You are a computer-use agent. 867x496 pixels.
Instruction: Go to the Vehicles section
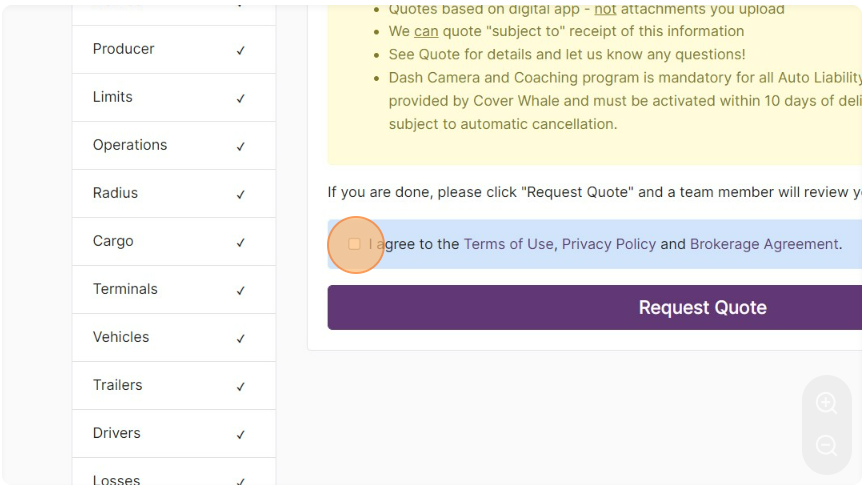[x=174, y=337]
